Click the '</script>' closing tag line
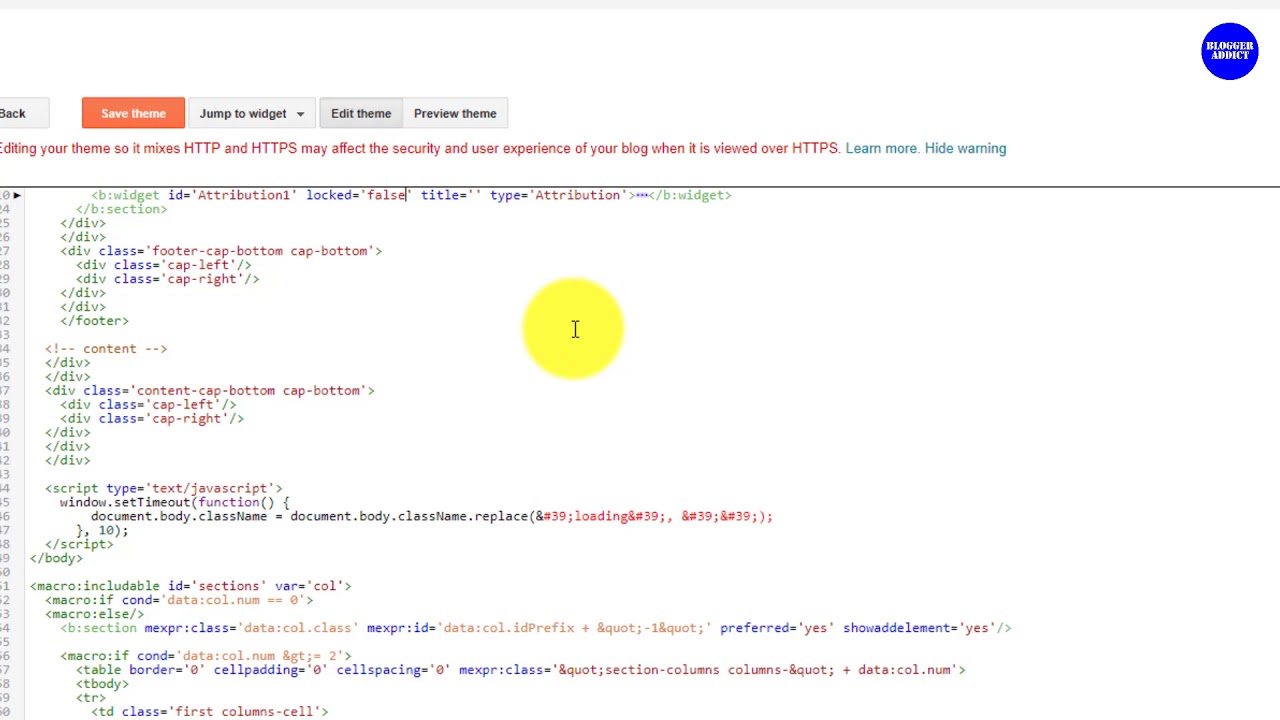The image size is (1280, 720). coord(79,545)
